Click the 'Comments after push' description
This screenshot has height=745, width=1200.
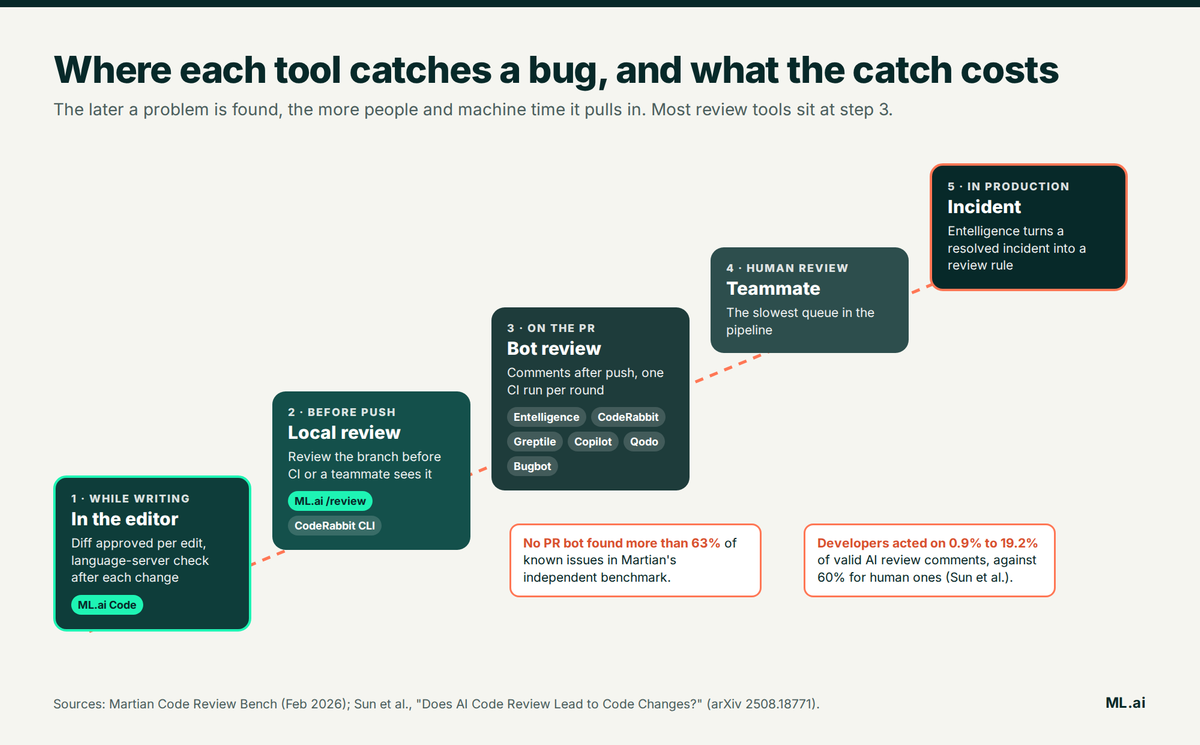[x=585, y=381]
